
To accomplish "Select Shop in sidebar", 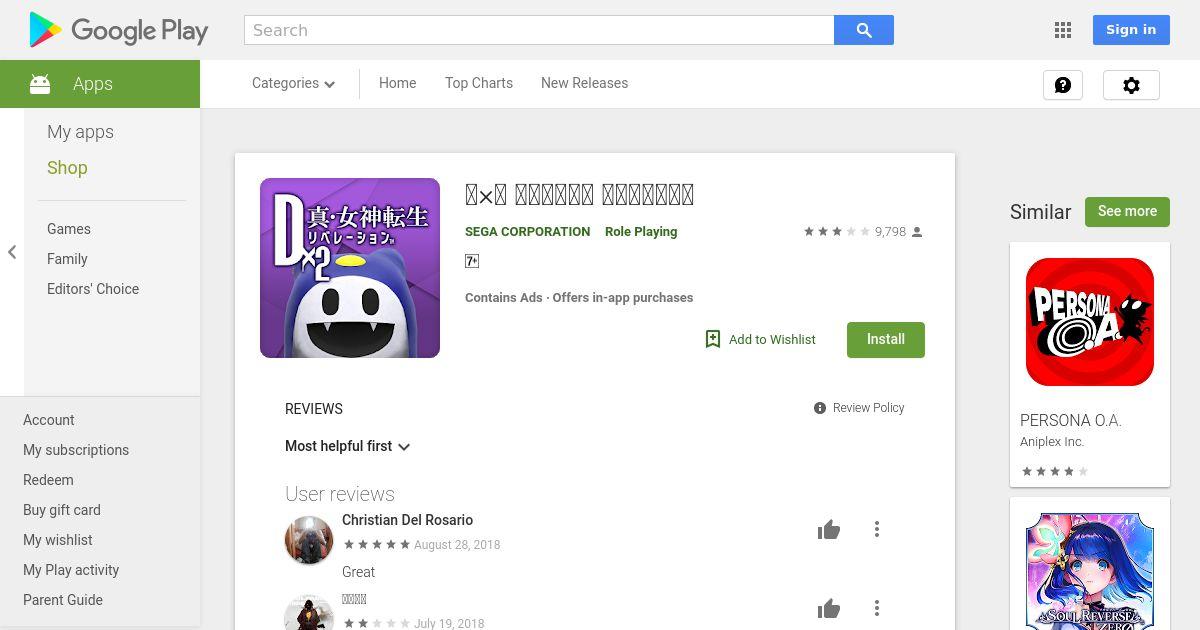I will pos(67,168).
